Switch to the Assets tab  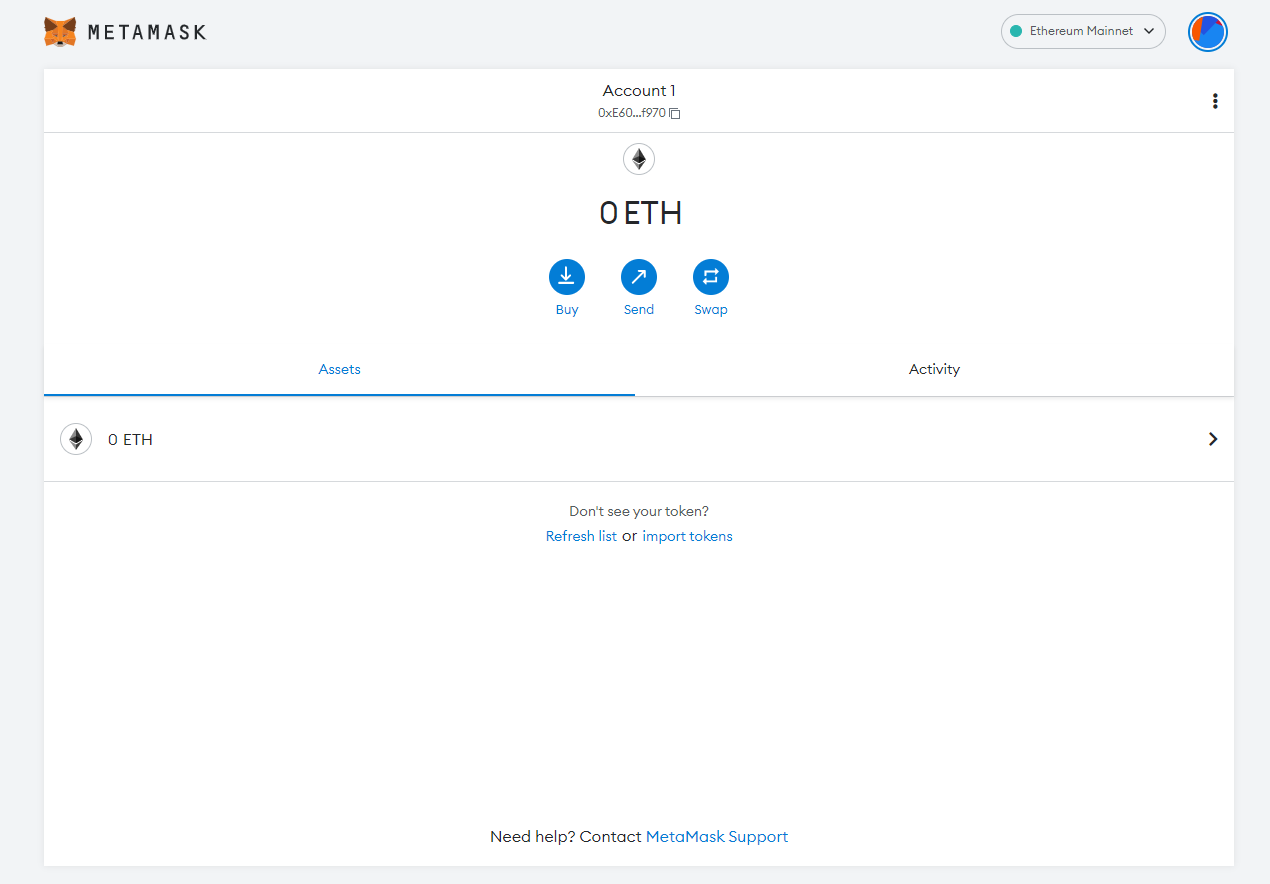(339, 369)
